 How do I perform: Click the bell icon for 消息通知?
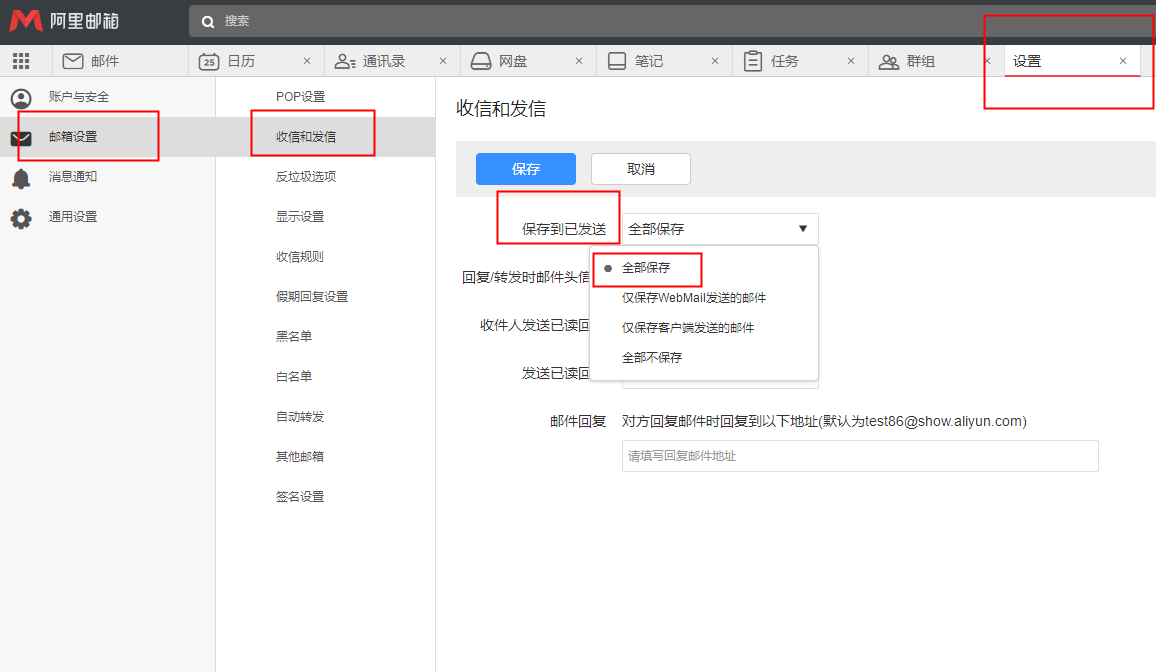(x=21, y=177)
